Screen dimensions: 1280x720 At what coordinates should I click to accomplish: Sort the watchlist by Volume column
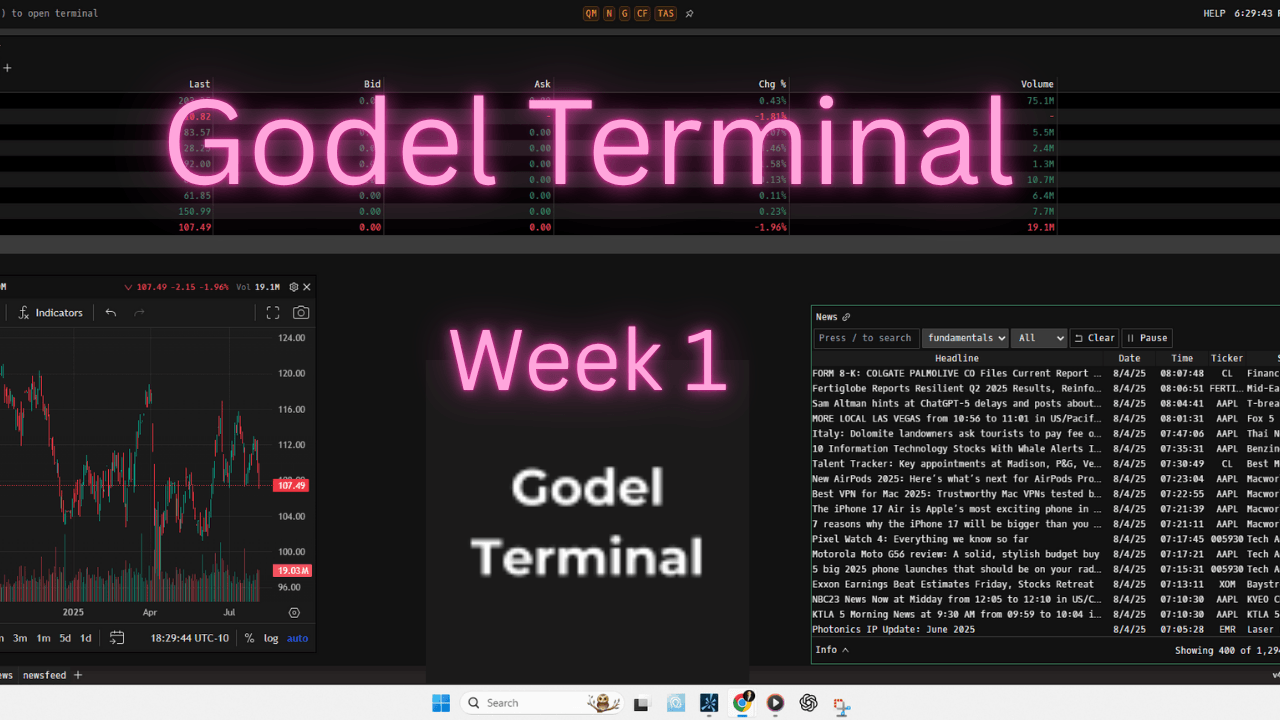[1038, 84]
